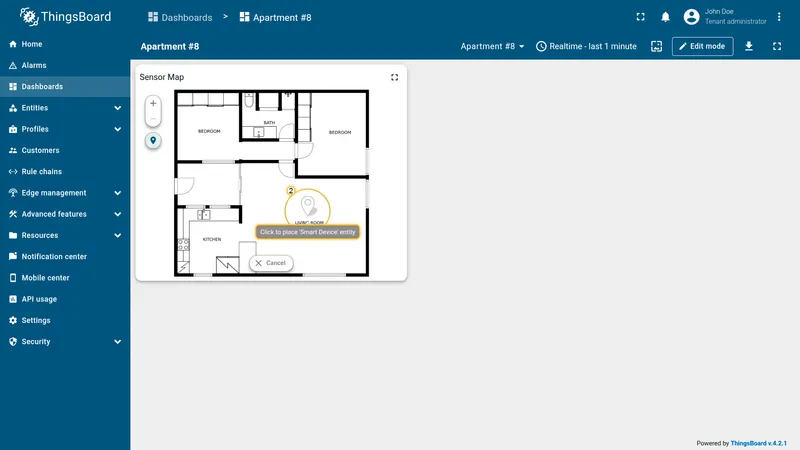Cancel placing the Smart Device entity
Viewport: 800px width, 450px height.
point(271,263)
